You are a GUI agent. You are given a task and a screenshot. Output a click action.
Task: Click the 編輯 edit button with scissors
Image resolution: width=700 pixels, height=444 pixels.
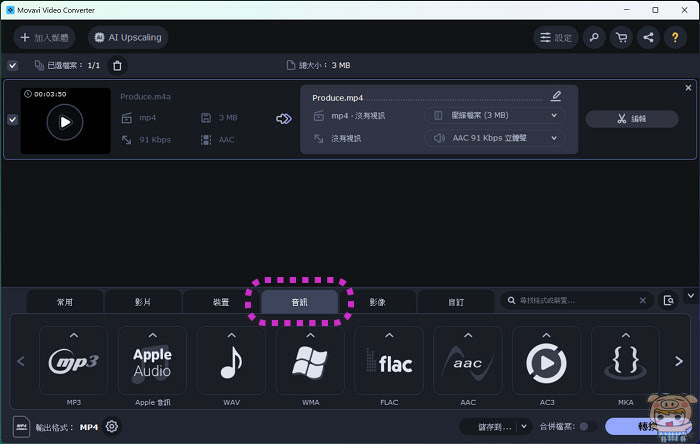tap(632, 119)
